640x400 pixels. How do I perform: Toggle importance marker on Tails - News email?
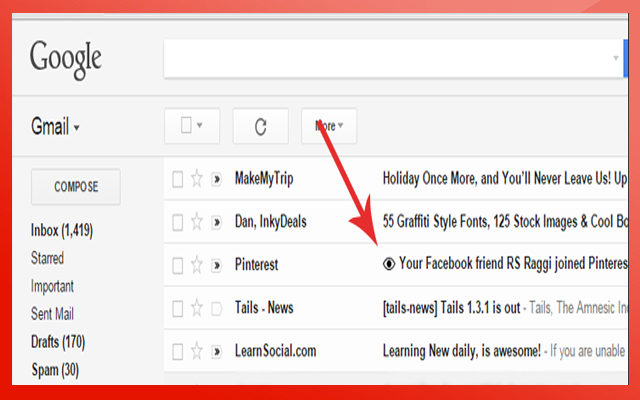216,309
